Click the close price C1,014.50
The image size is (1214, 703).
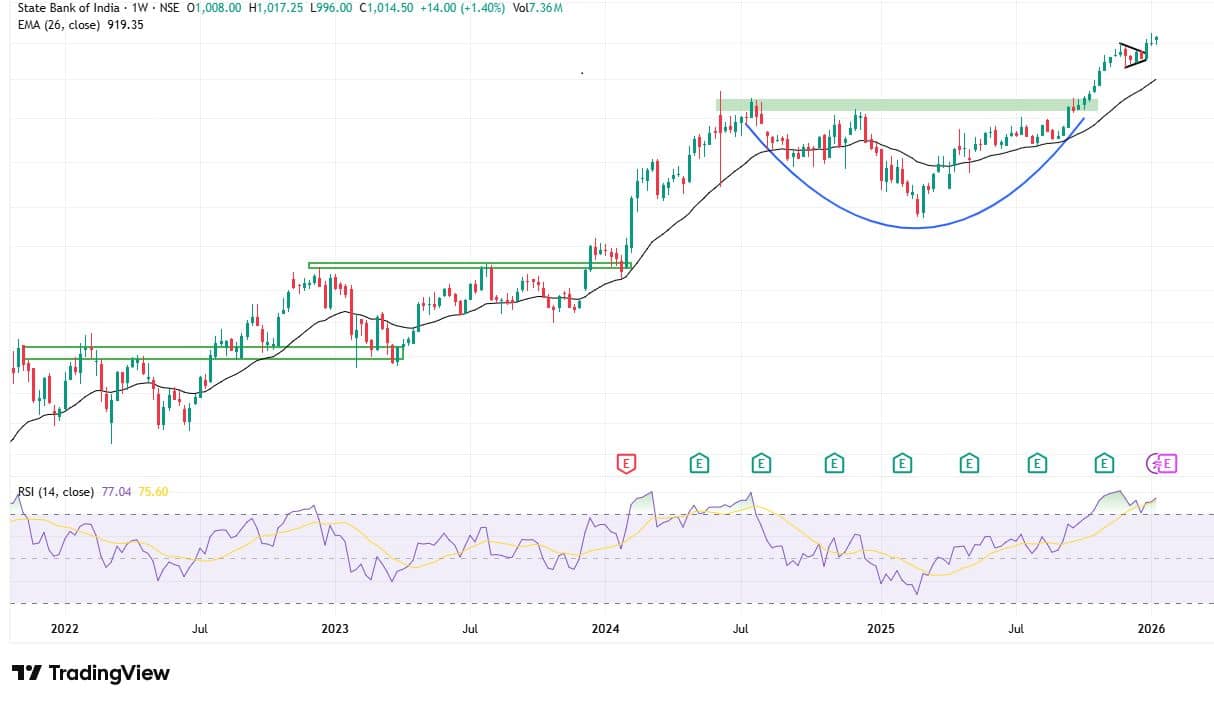[x=386, y=8]
